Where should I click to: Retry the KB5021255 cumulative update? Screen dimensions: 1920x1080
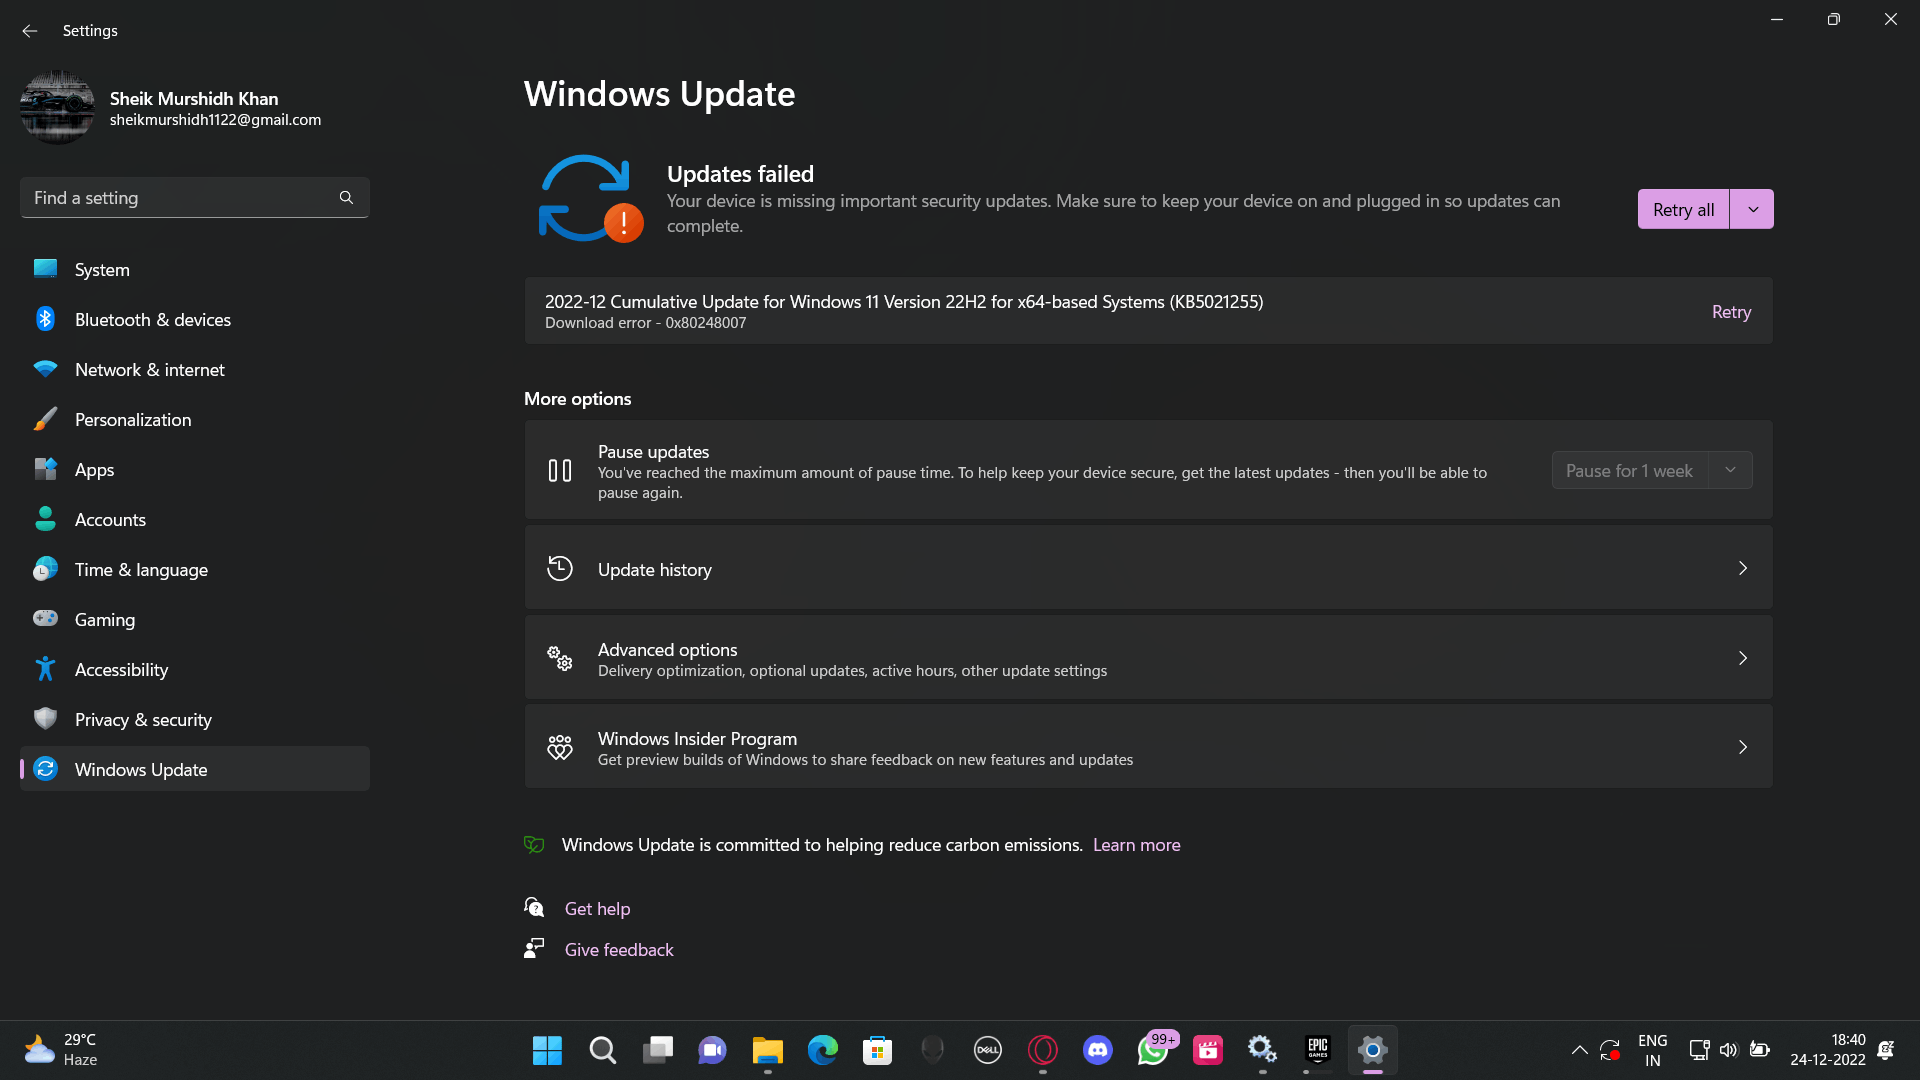click(1731, 312)
